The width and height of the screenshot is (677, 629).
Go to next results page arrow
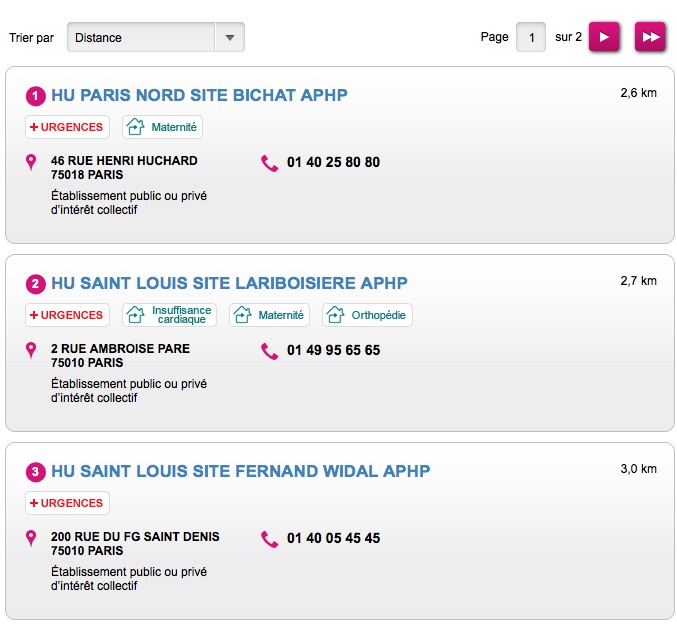click(604, 37)
